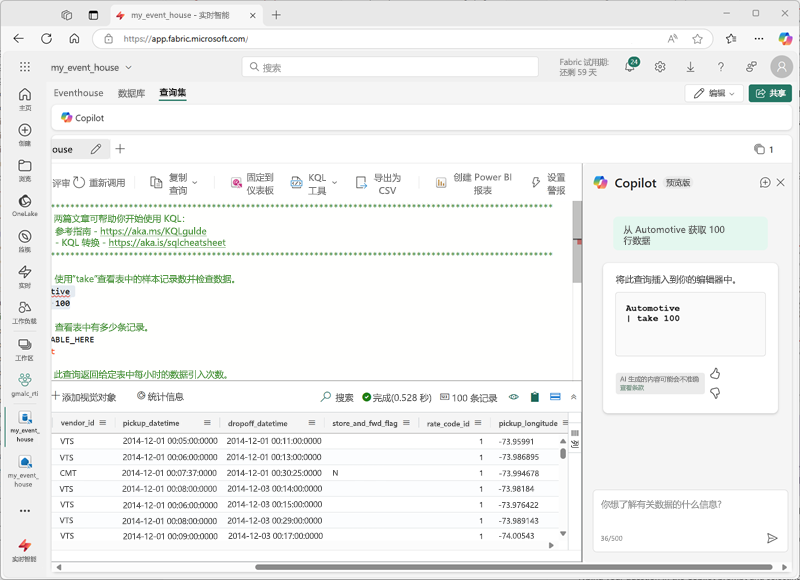Click the Recall query button

[x=99, y=183]
